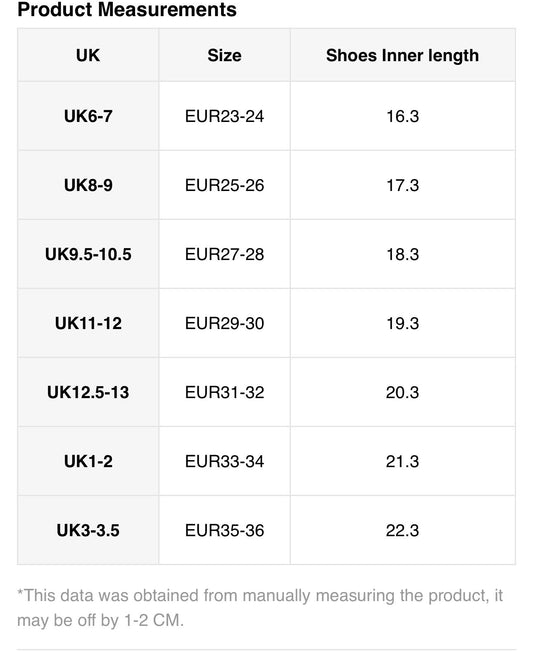Click the EUR29-30 size cell
Image resolution: width=533 pixels, height=654 pixels.
[224, 323]
